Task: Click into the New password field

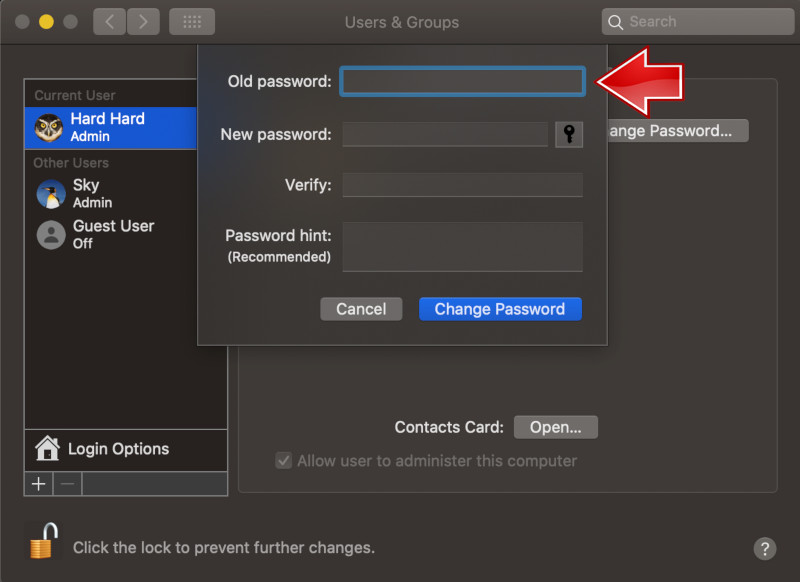Action: tap(445, 134)
